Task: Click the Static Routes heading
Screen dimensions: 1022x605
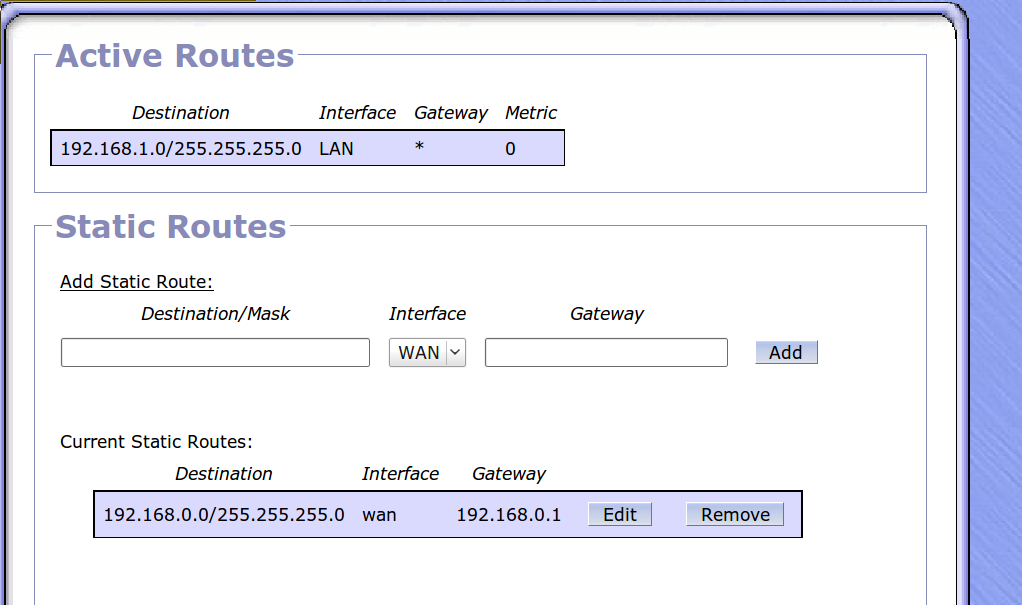Action: (x=171, y=227)
